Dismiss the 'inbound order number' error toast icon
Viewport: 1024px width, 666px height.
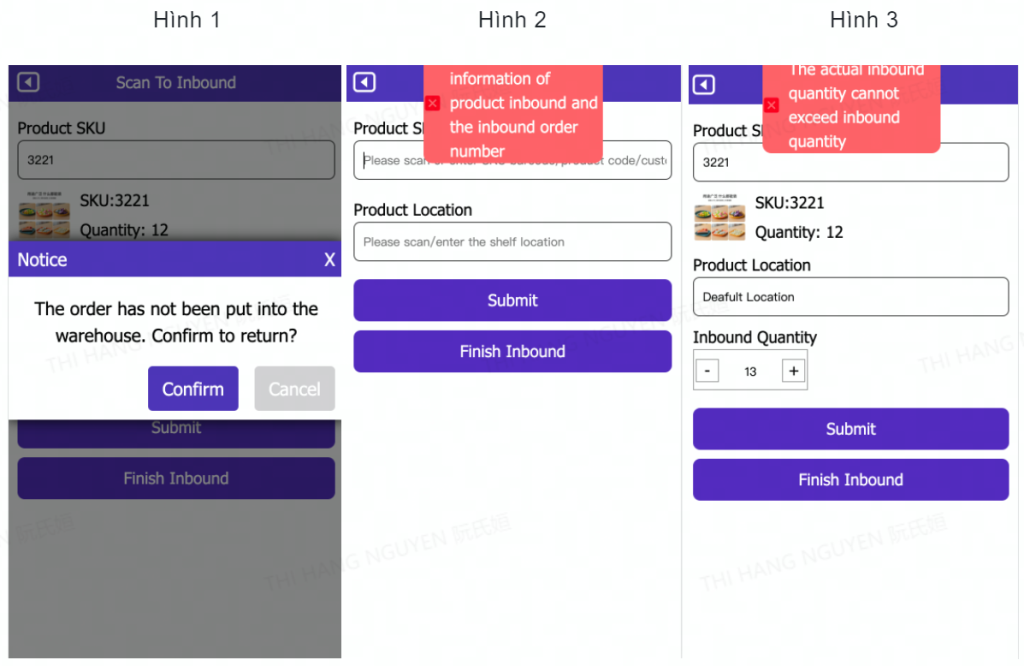(x=432, y=103)
